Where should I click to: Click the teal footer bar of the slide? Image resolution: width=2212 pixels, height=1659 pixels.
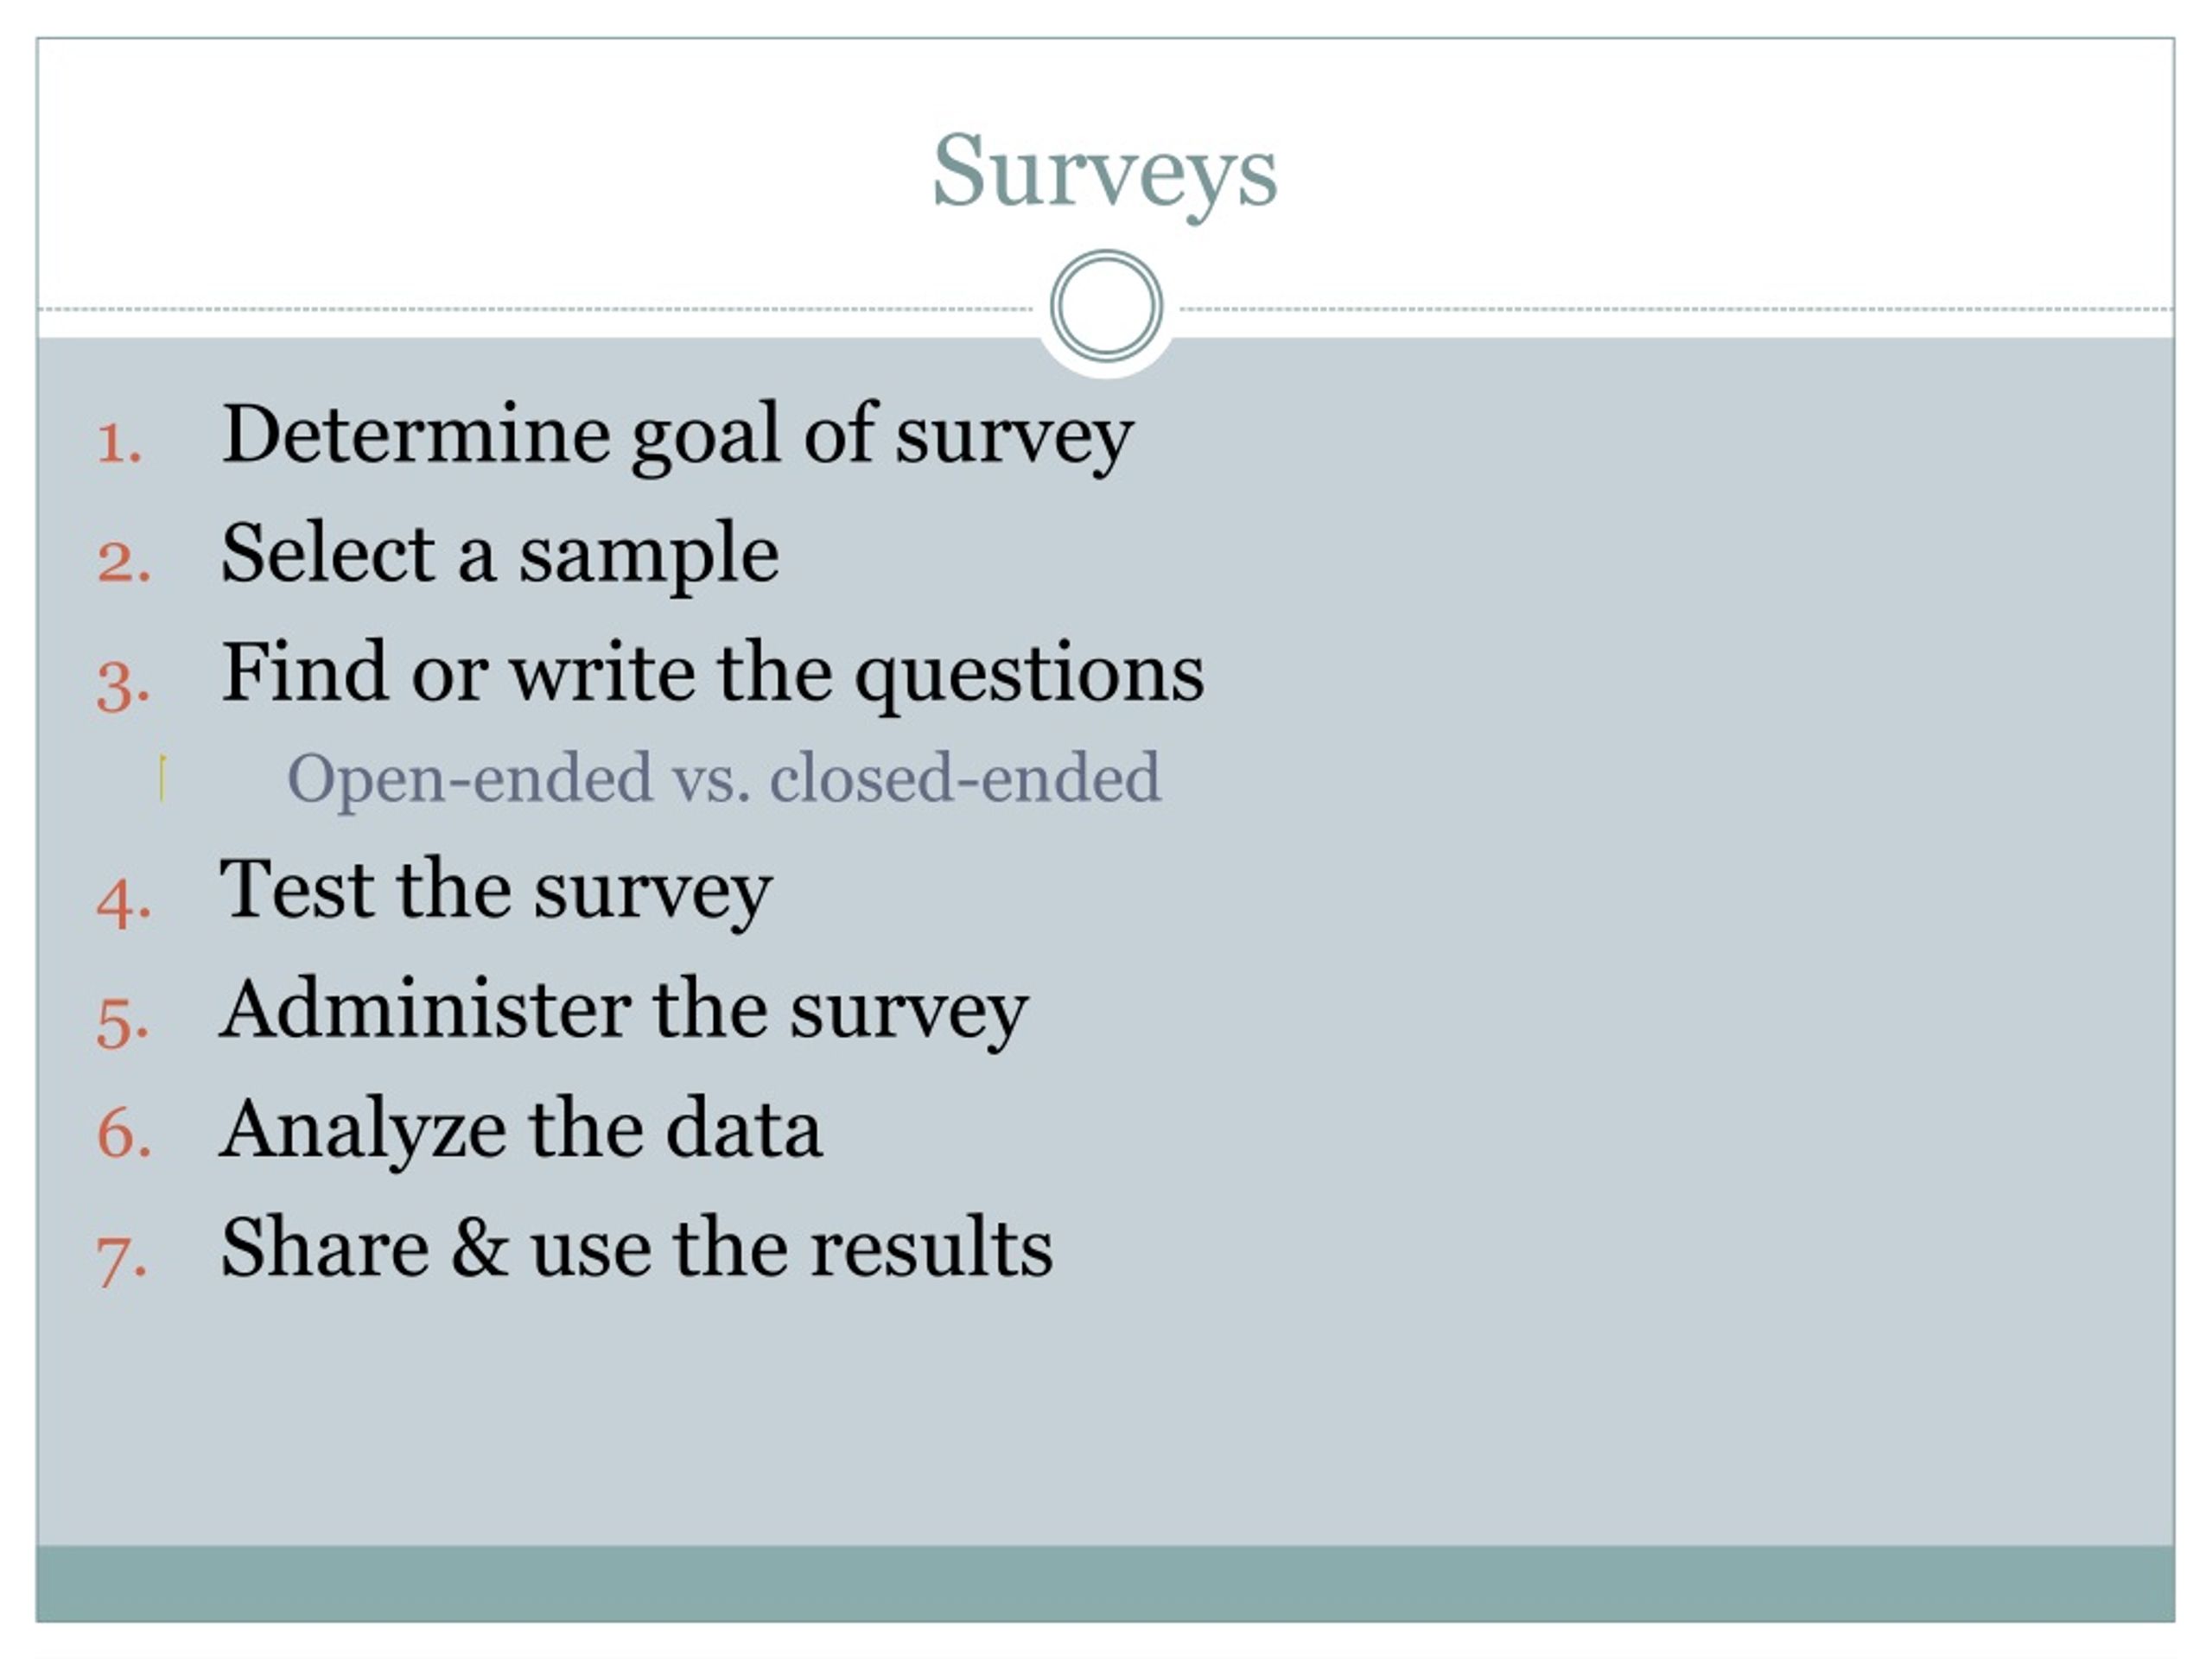1105,1584
